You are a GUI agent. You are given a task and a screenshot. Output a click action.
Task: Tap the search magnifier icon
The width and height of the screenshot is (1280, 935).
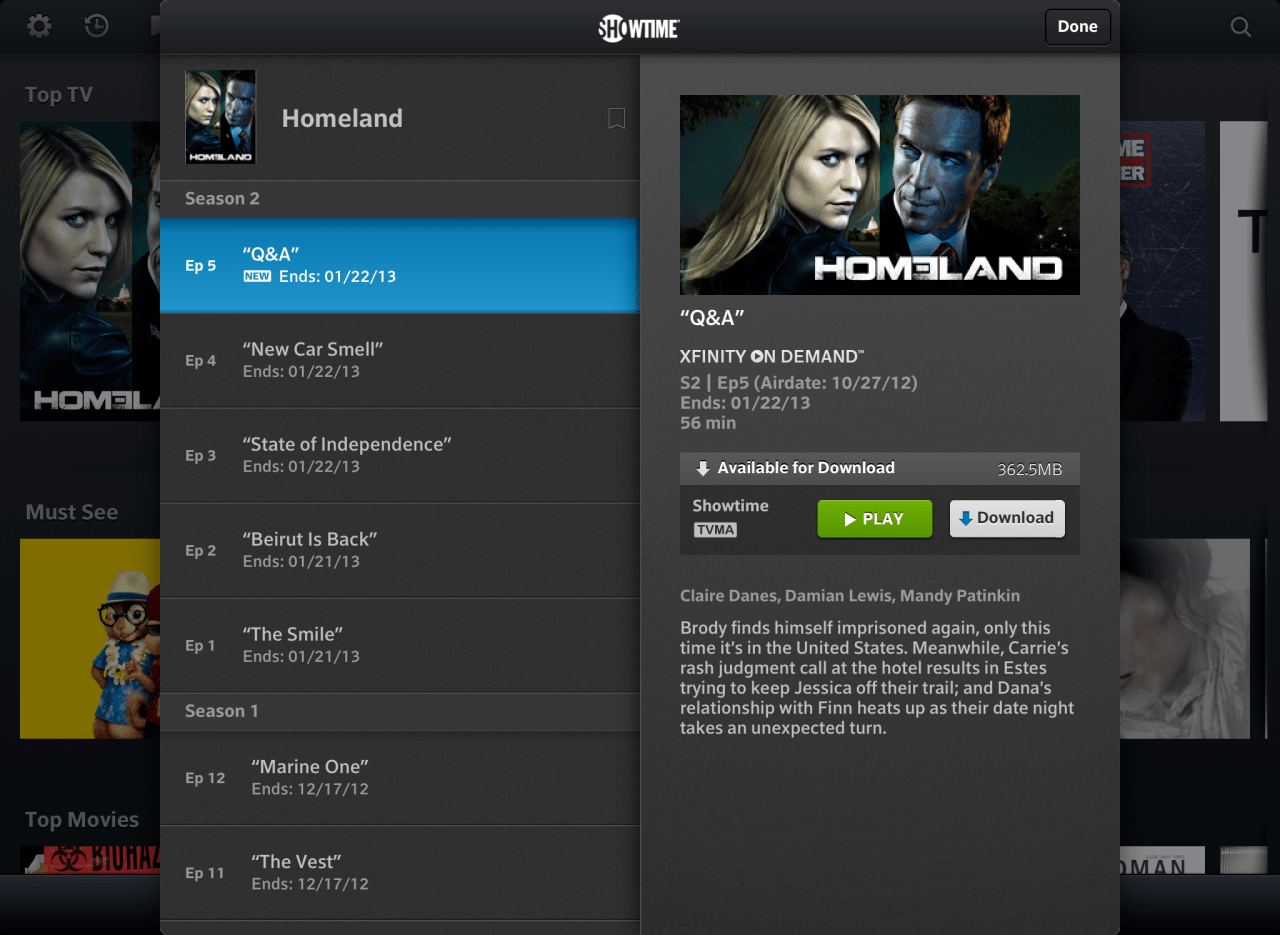pos(1241,27)
